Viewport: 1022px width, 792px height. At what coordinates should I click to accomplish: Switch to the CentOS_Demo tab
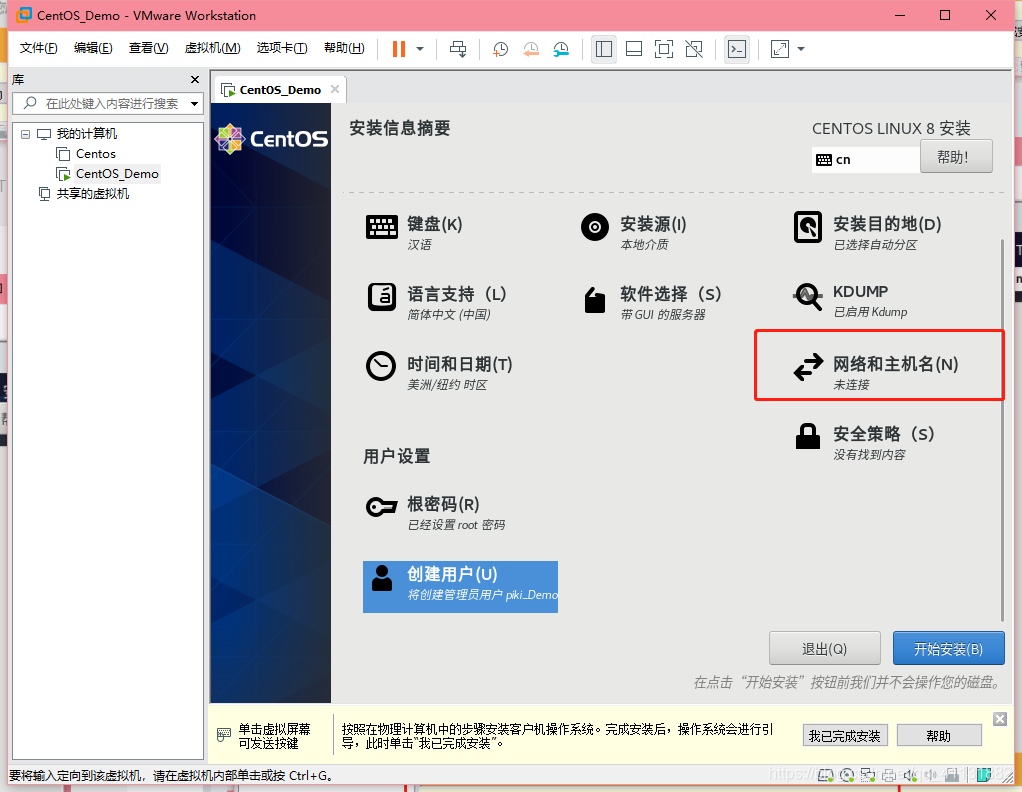point(280,90)
